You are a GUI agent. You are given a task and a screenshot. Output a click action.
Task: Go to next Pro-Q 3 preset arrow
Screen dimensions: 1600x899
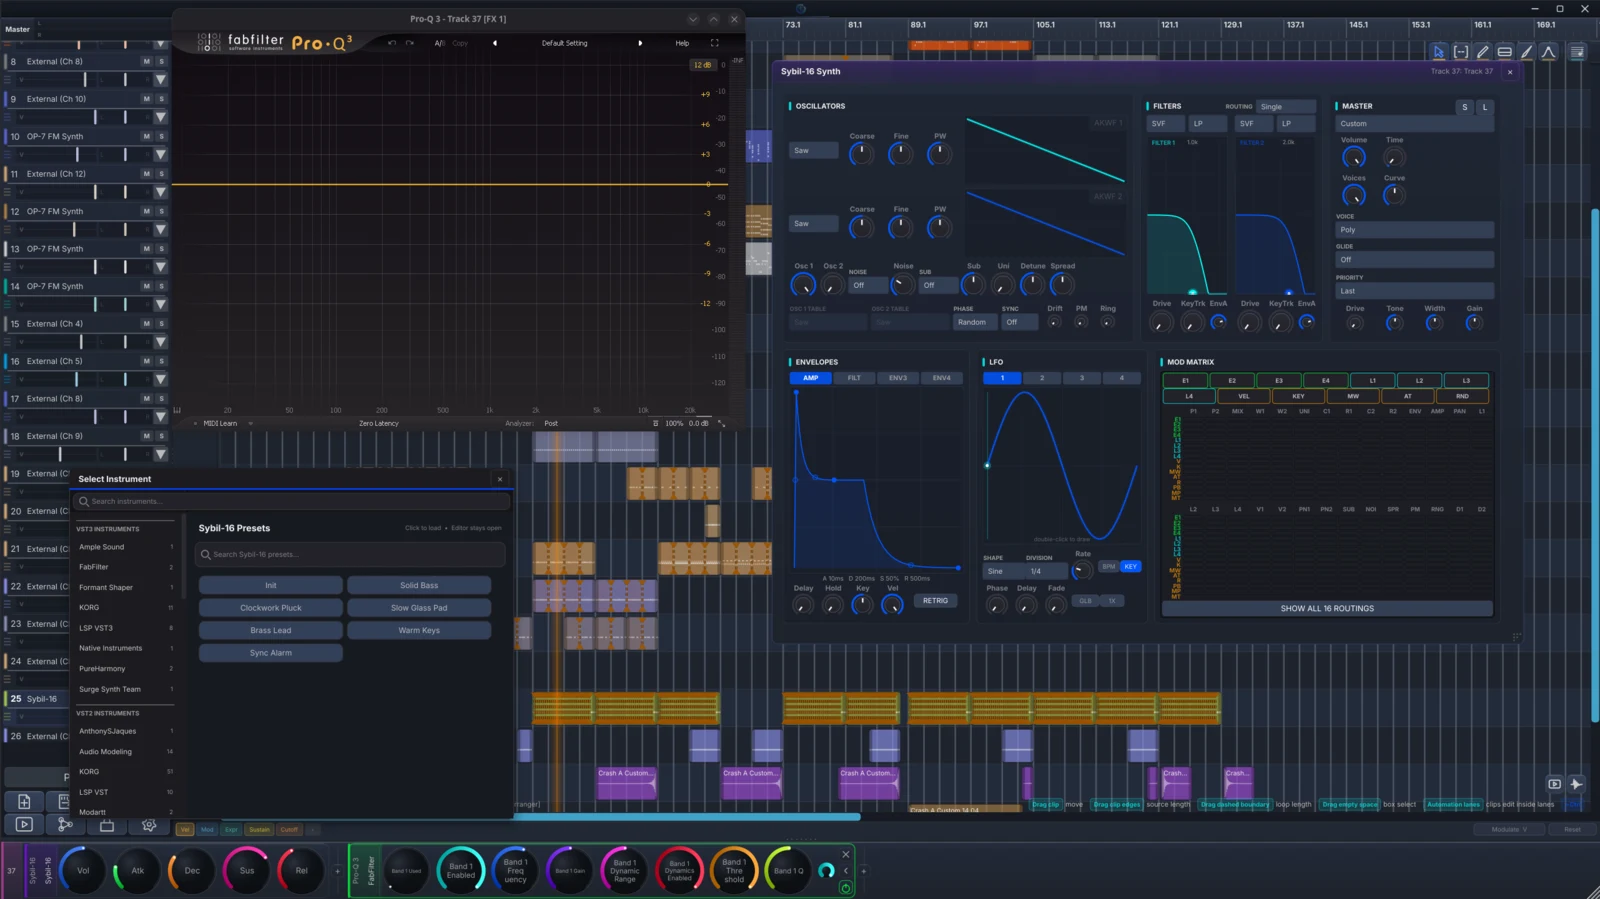(640, 43)
